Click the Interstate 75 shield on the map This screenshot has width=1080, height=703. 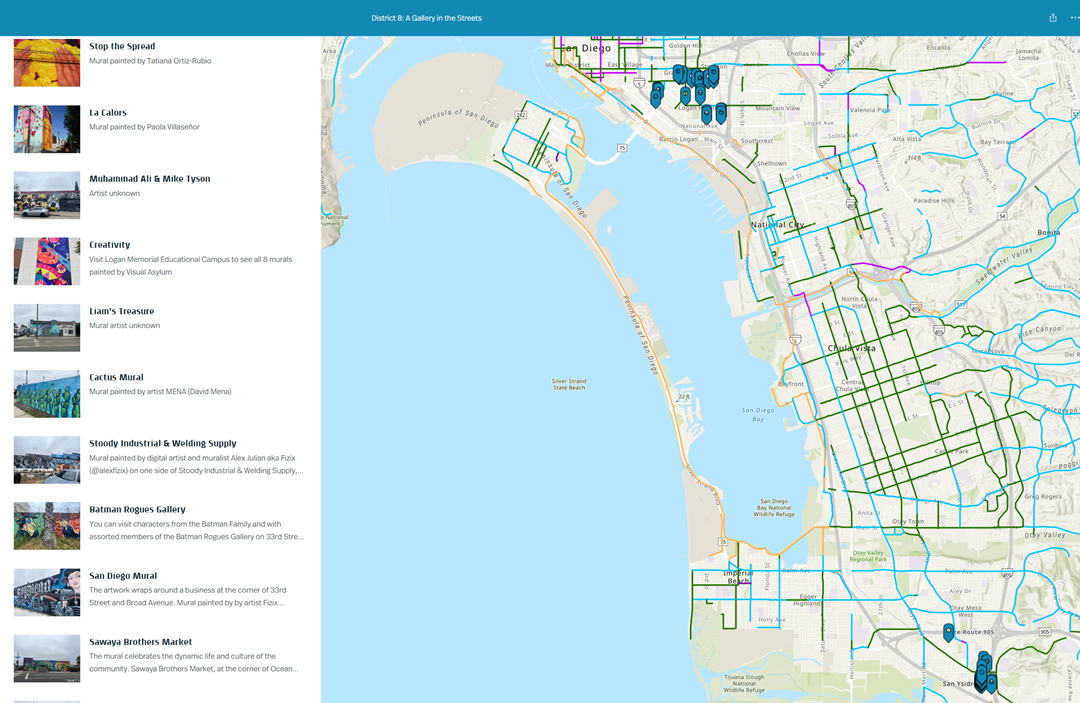pos(621,148)
